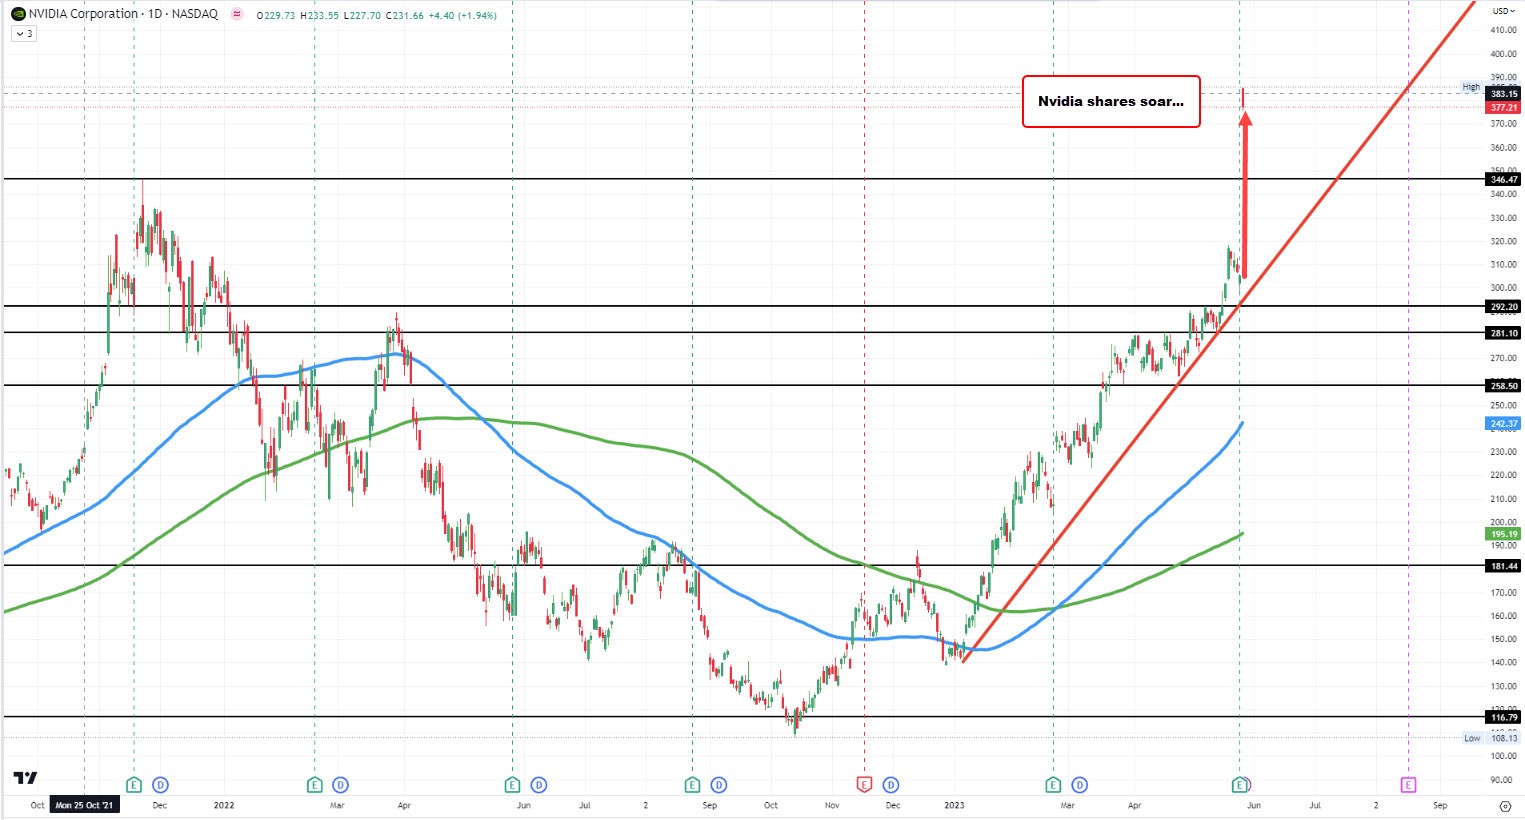Screen dimensions: 1525x820
Task: Open the dividend marker before Dec 2022
Action: click(891, 785)
